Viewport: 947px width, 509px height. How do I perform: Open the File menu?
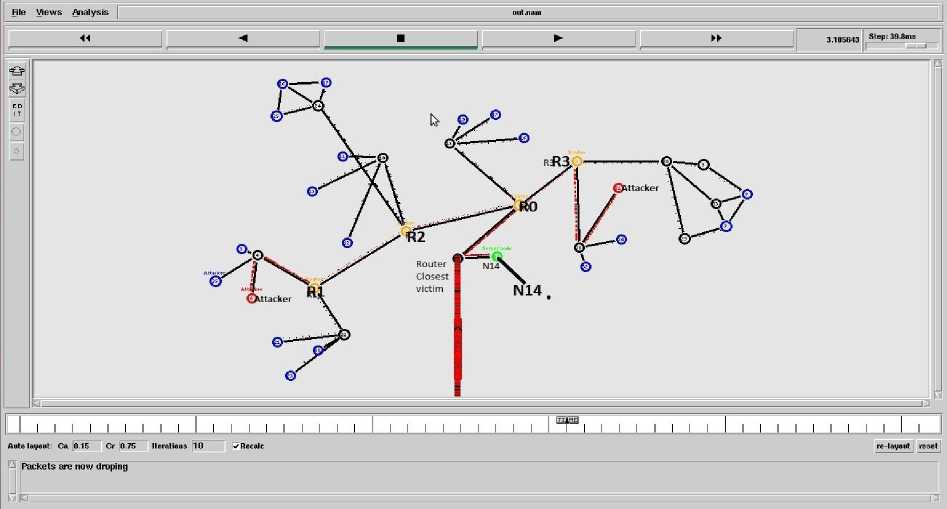pyautogui.click(x=18, y=12)
